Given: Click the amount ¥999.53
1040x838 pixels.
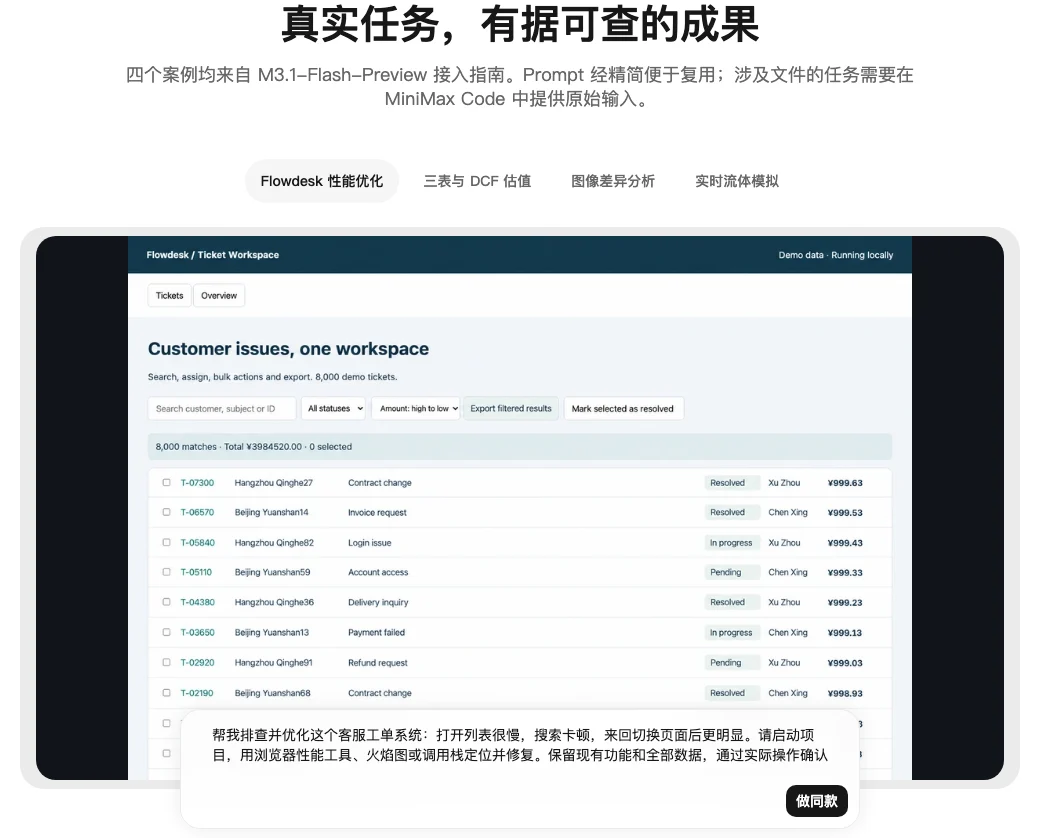Looking at the screenshot, I should [x=845, y=512].
